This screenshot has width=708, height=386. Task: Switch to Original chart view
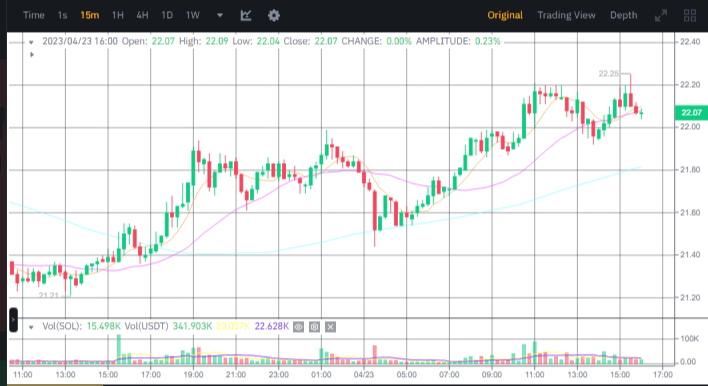(505, 15)
